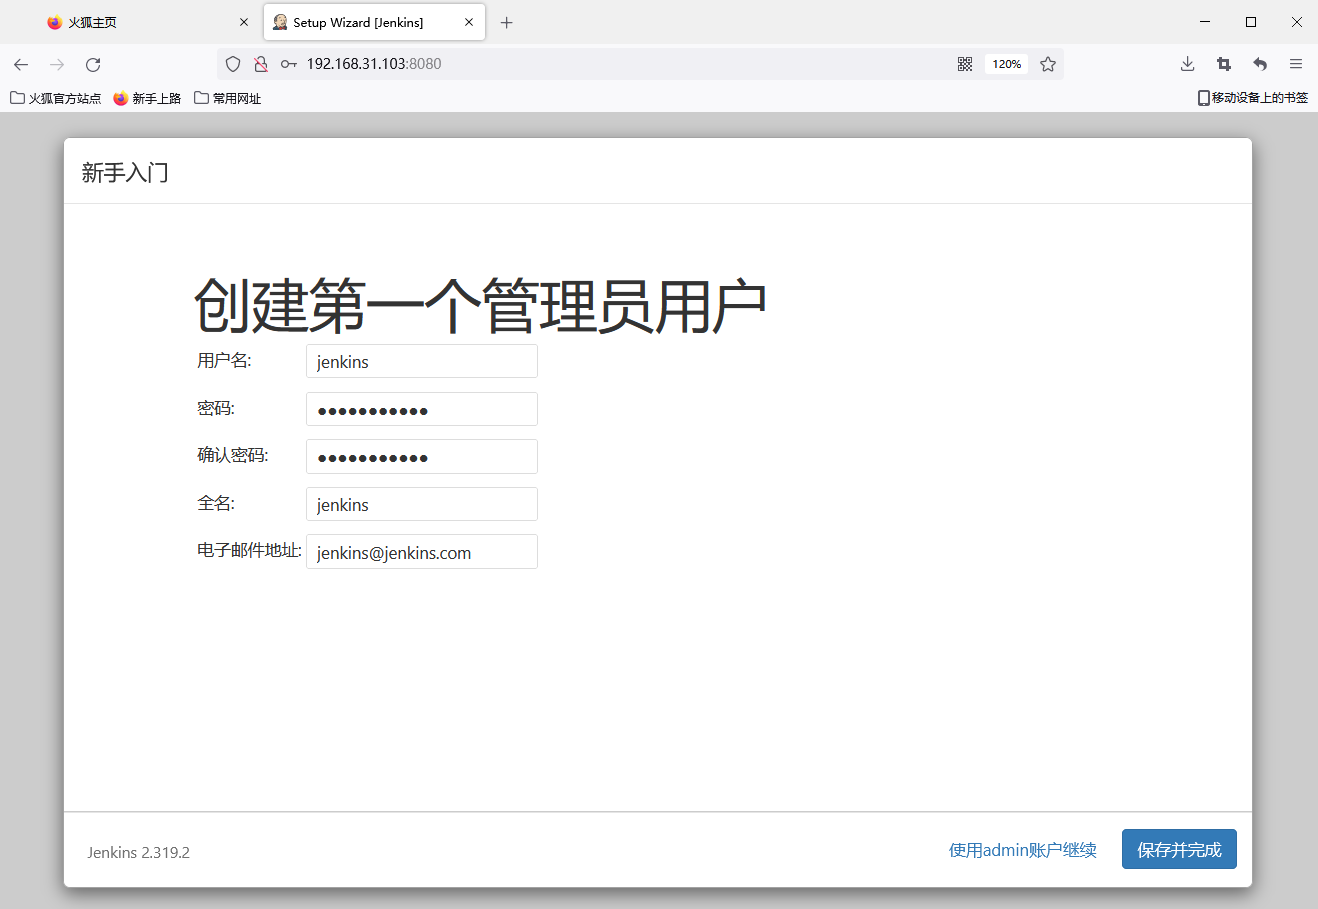Click the screenshot crop icon
This screenshot has width=1318, height=909.
[1223, 64]
